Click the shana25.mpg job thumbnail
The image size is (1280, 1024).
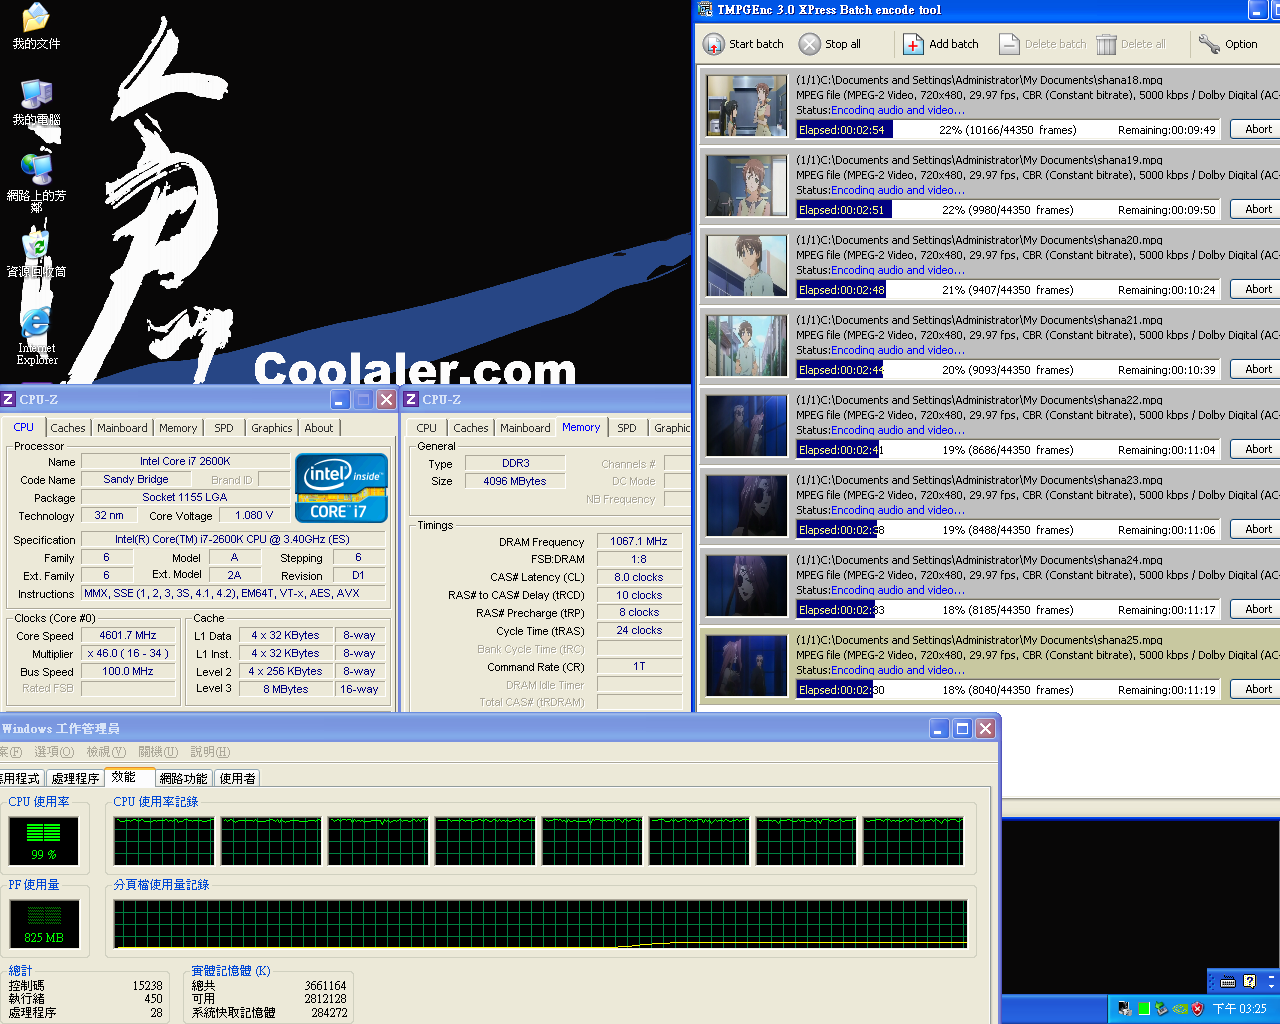tap(747, 665)
